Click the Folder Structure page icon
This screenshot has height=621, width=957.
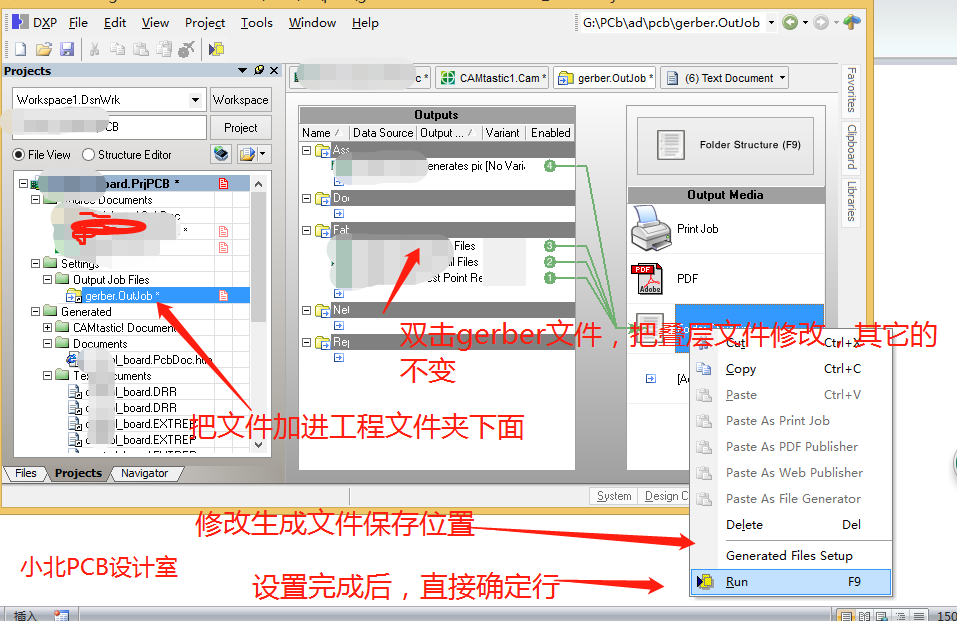[x=670, y=145]
